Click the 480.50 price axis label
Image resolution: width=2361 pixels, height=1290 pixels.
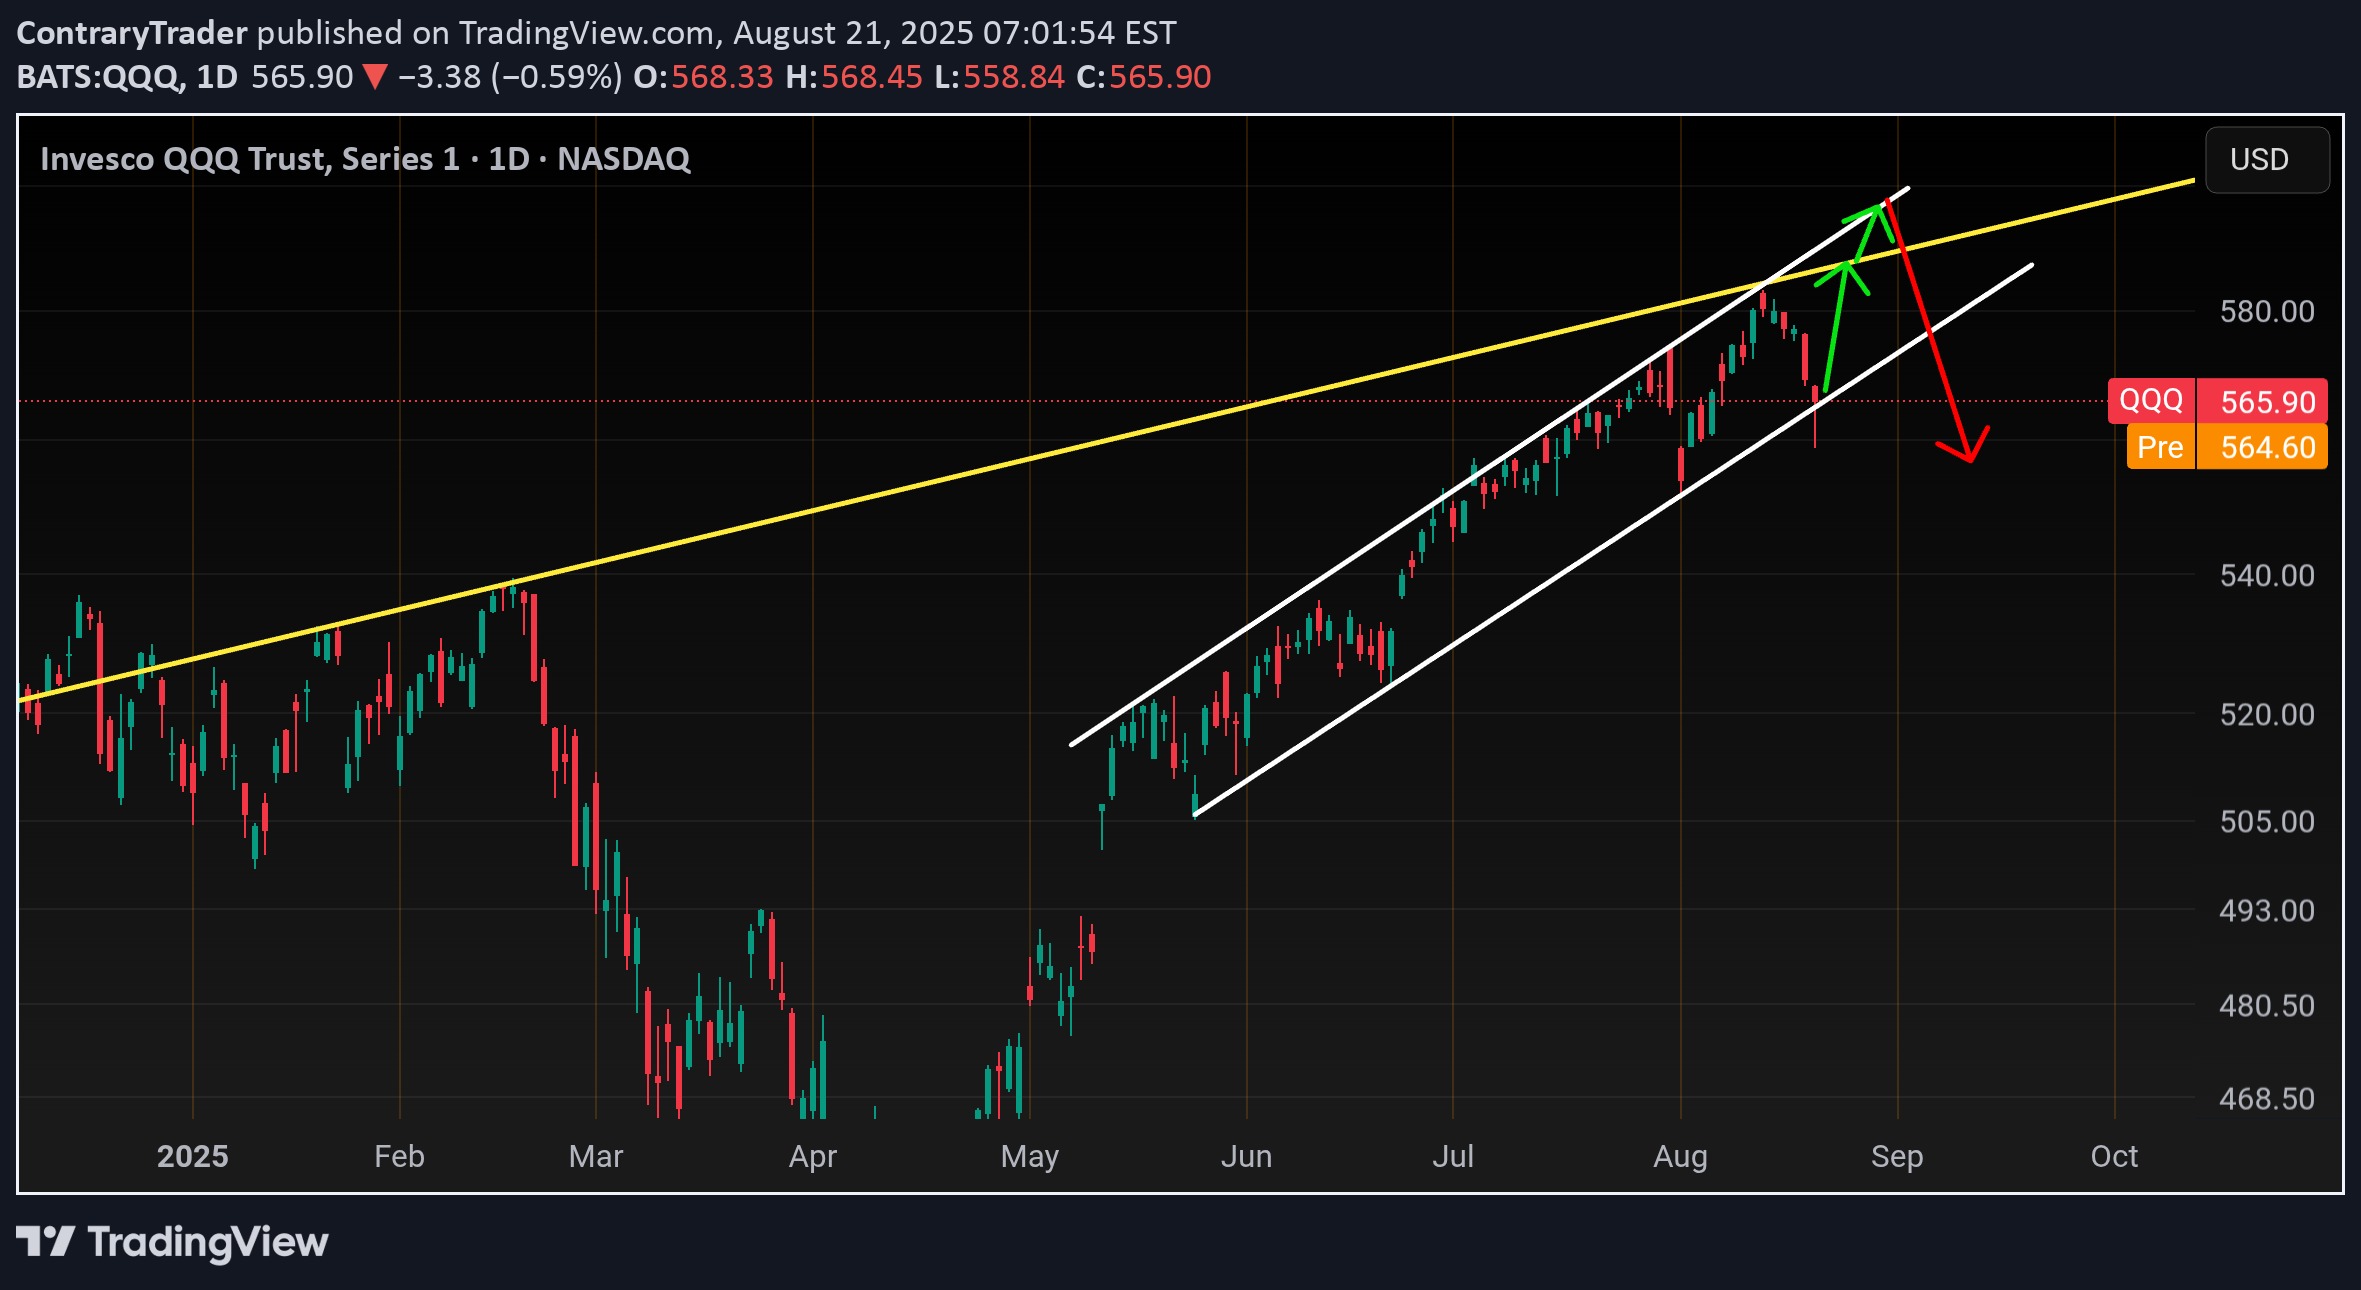click(x=2267, y=1005)
